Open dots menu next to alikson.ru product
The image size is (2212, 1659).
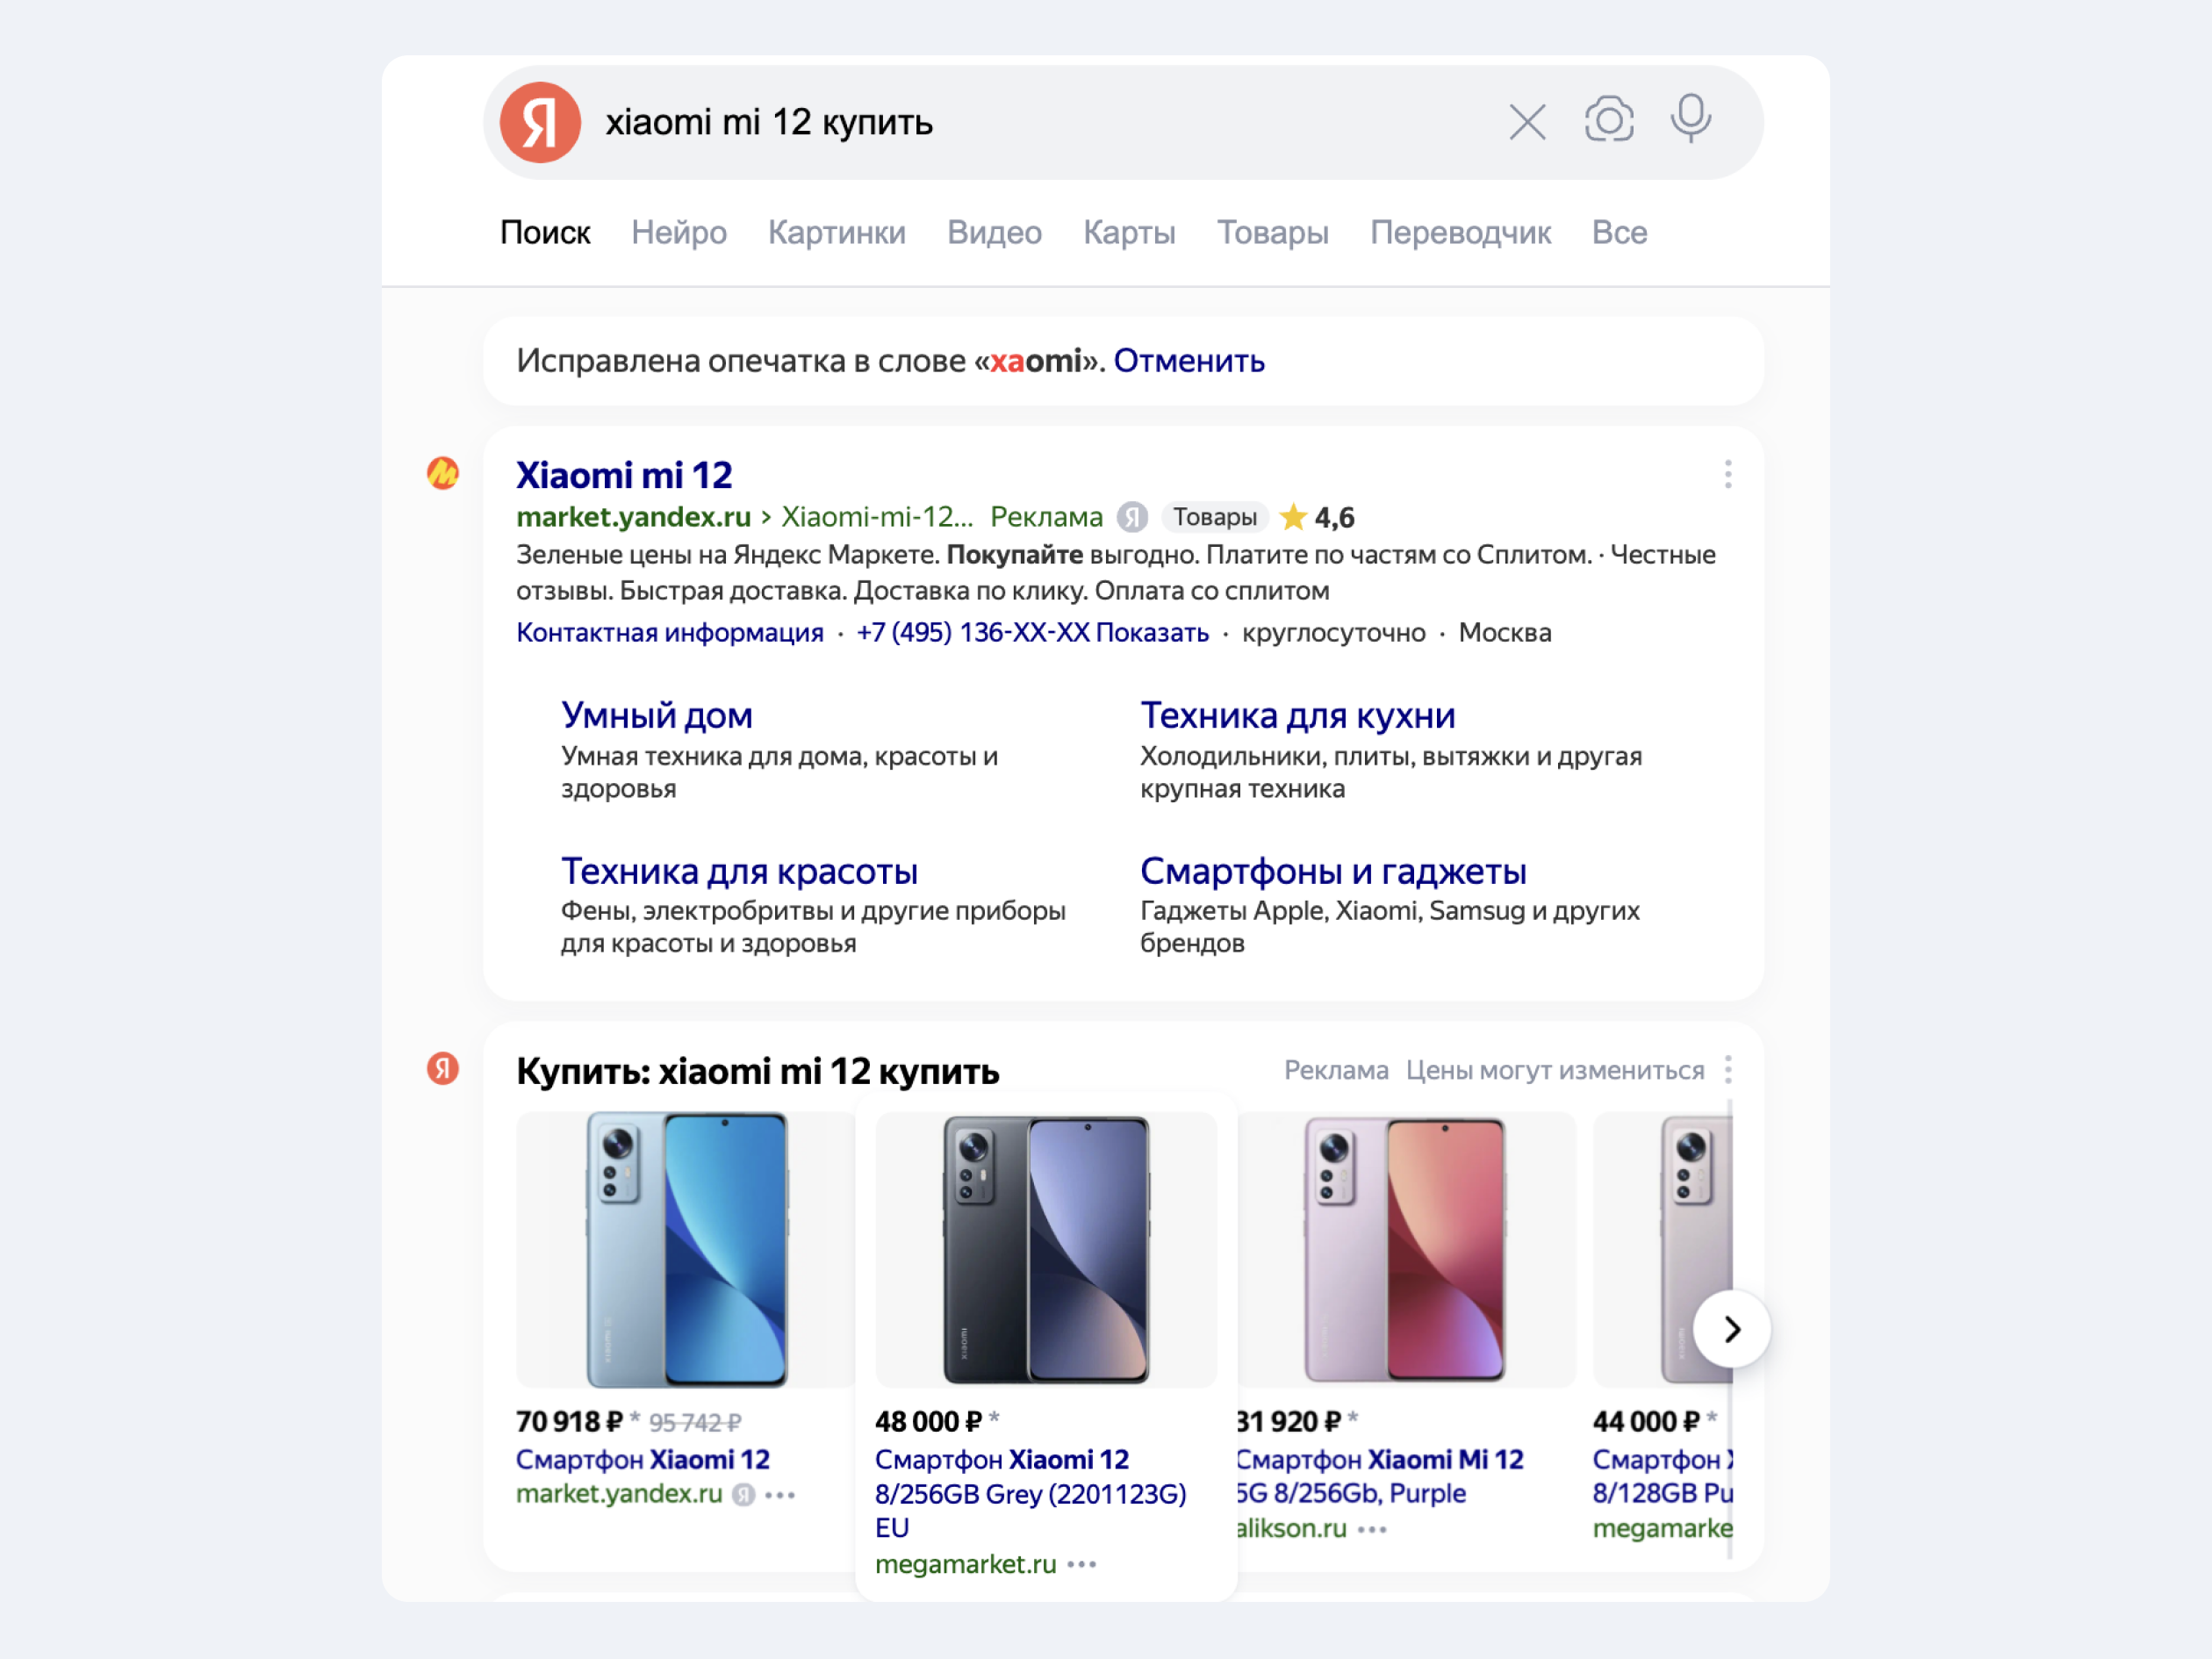pos(1372,1529)
